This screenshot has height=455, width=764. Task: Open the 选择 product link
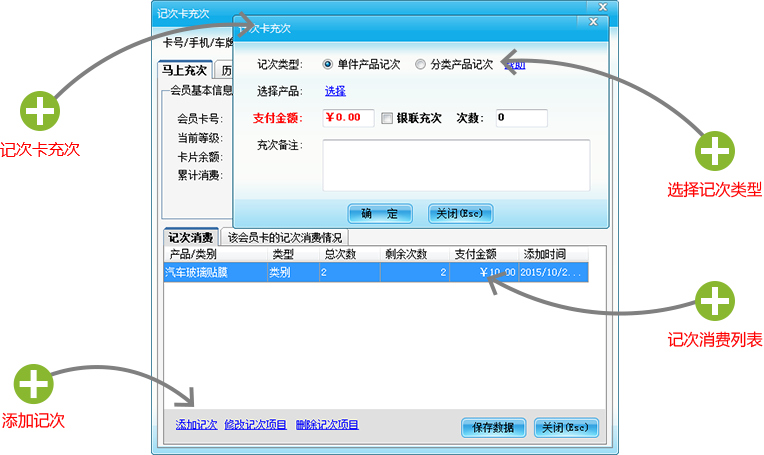(x=335, y=91)
